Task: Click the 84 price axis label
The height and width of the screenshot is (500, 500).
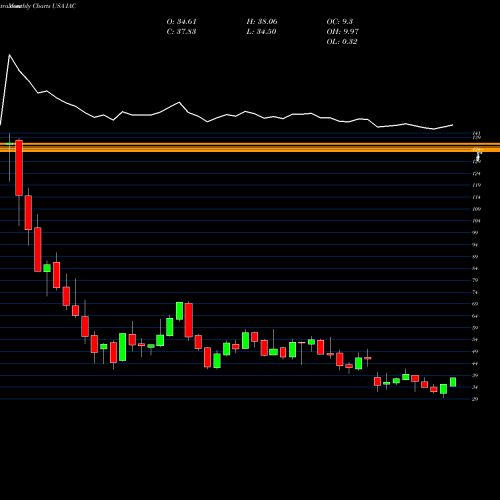Action: click(475, 269)
